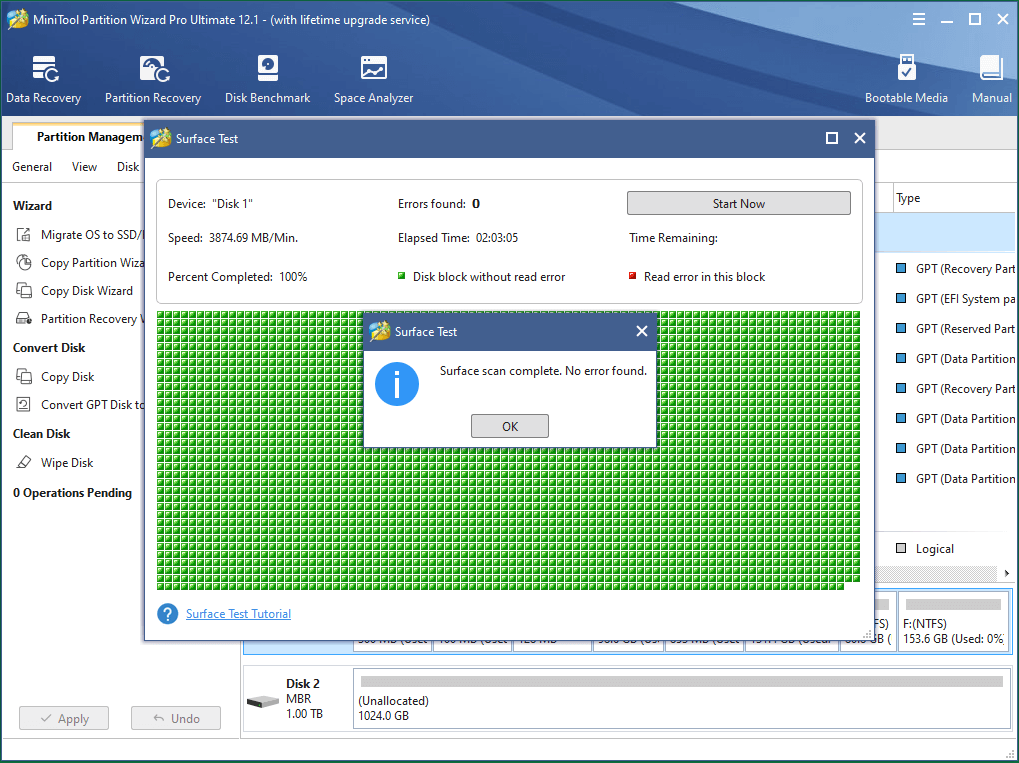Select the Partition Management tab
1019x763 pixels.
tap(79, 136)
